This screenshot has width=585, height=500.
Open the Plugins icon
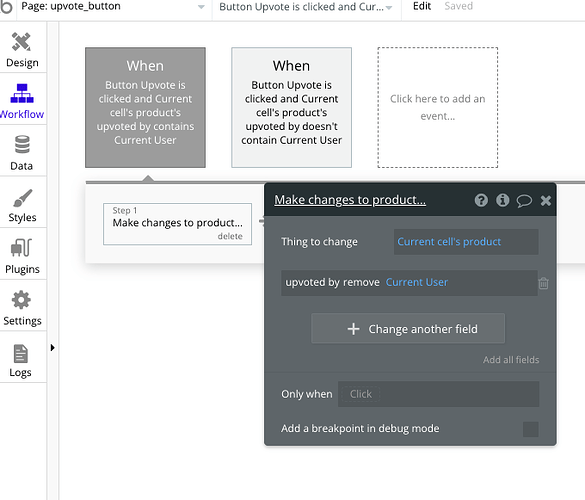[22, 248]
